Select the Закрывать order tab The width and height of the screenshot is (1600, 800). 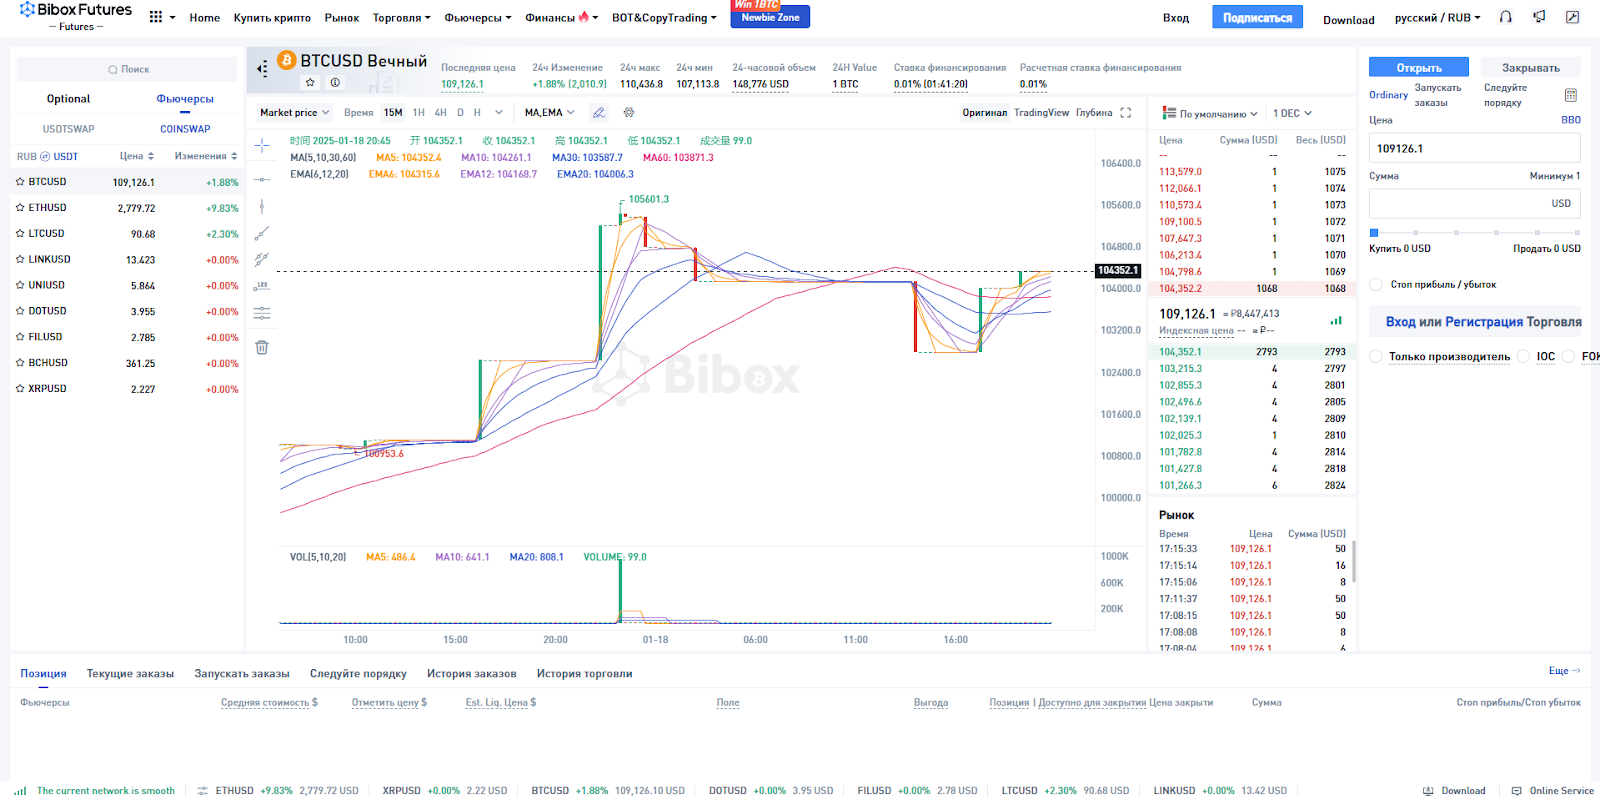click(1531, 68)
